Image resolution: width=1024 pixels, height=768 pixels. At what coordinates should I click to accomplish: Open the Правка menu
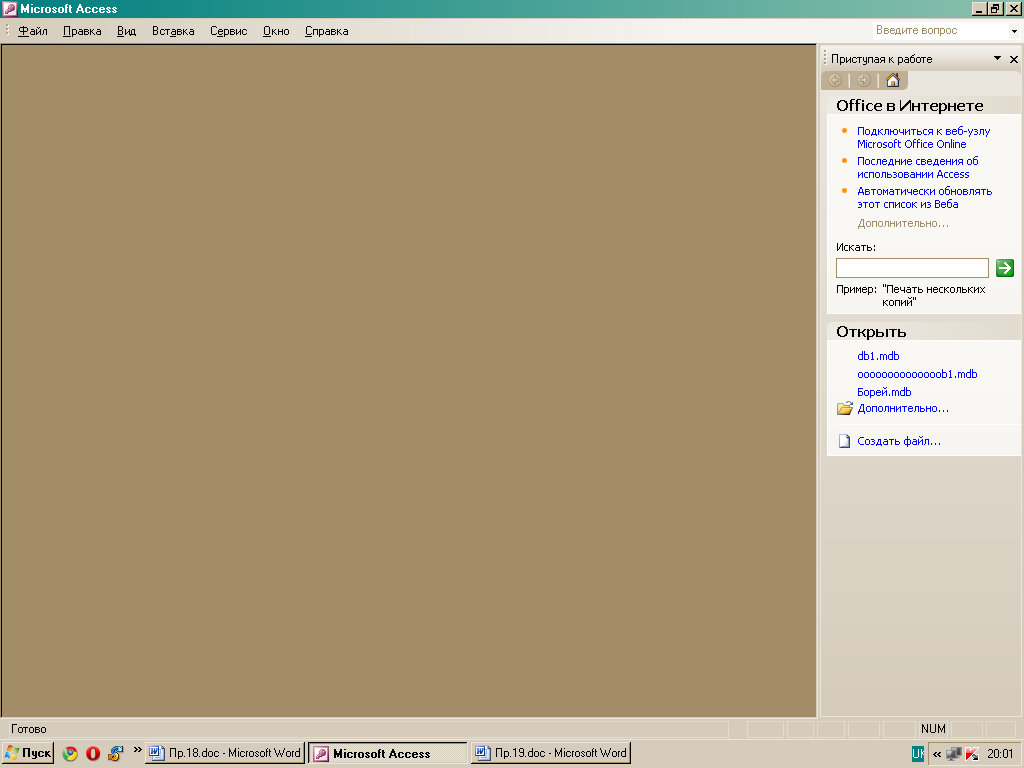pos(82,31)
